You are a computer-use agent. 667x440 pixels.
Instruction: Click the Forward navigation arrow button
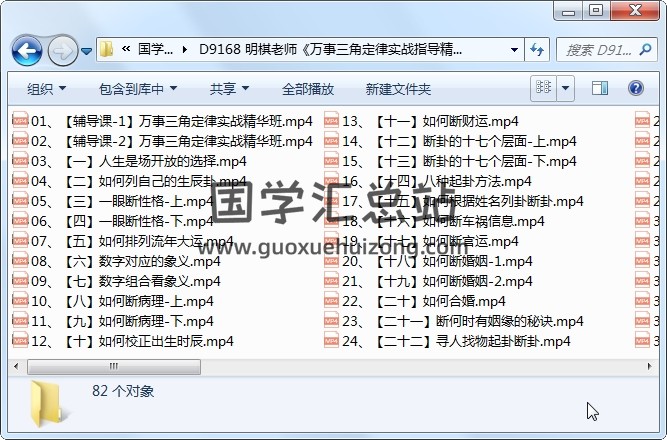tap(63, 51)
